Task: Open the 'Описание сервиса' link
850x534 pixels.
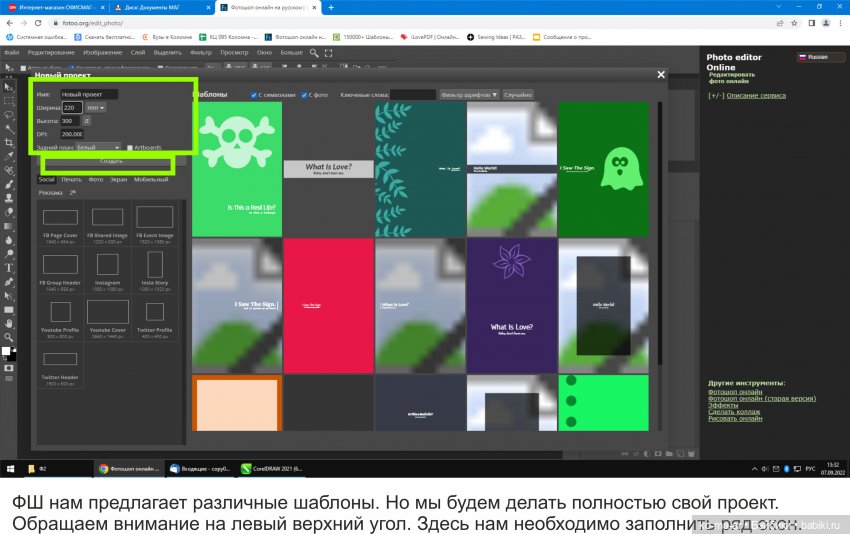Action: (756, 96)
